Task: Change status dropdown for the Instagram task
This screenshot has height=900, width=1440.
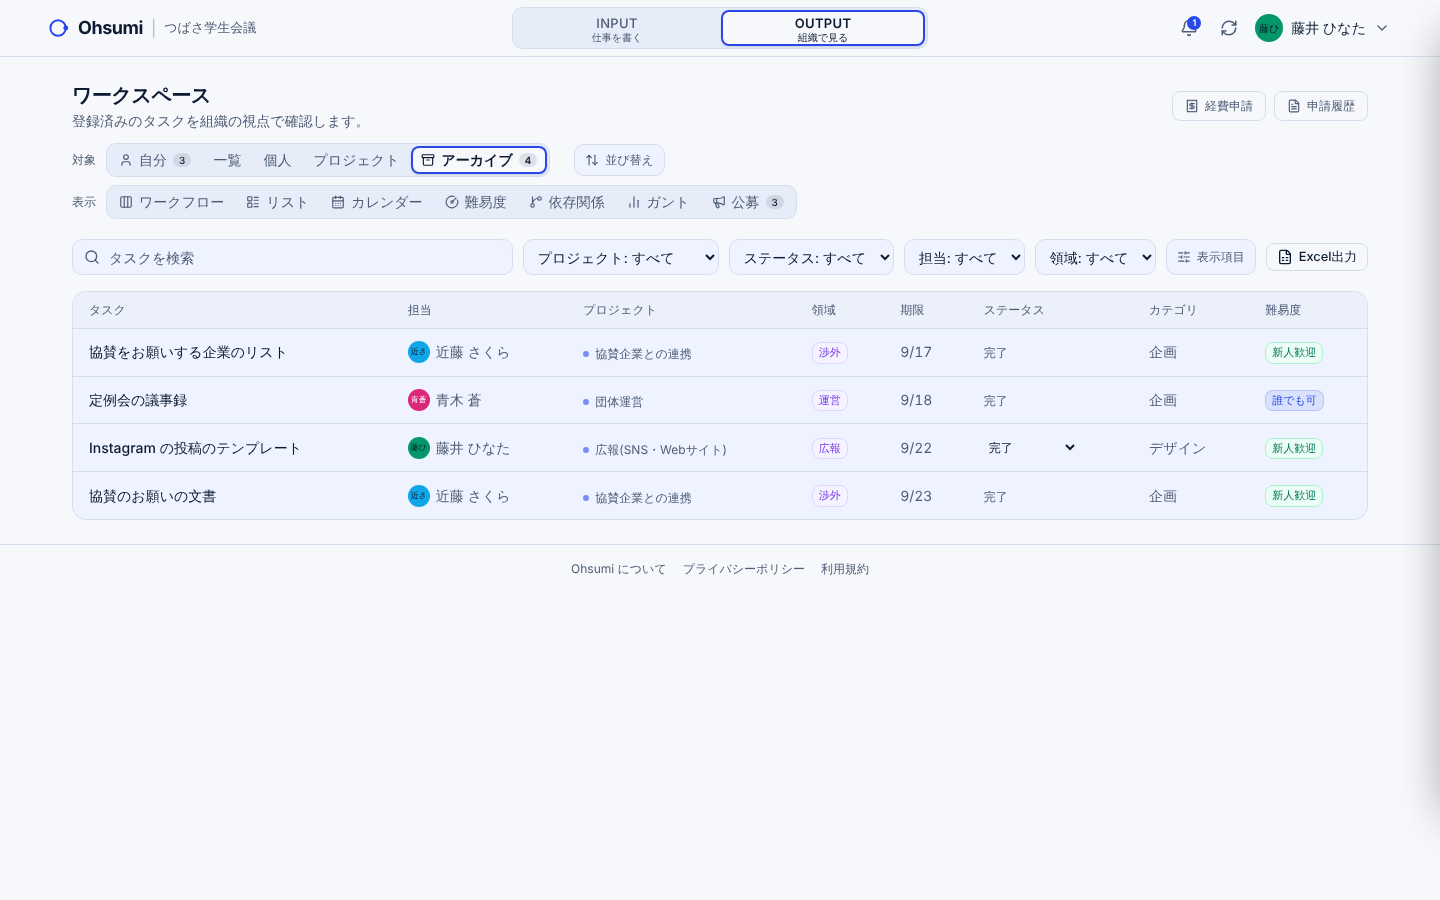Action: click(1031, 448)
